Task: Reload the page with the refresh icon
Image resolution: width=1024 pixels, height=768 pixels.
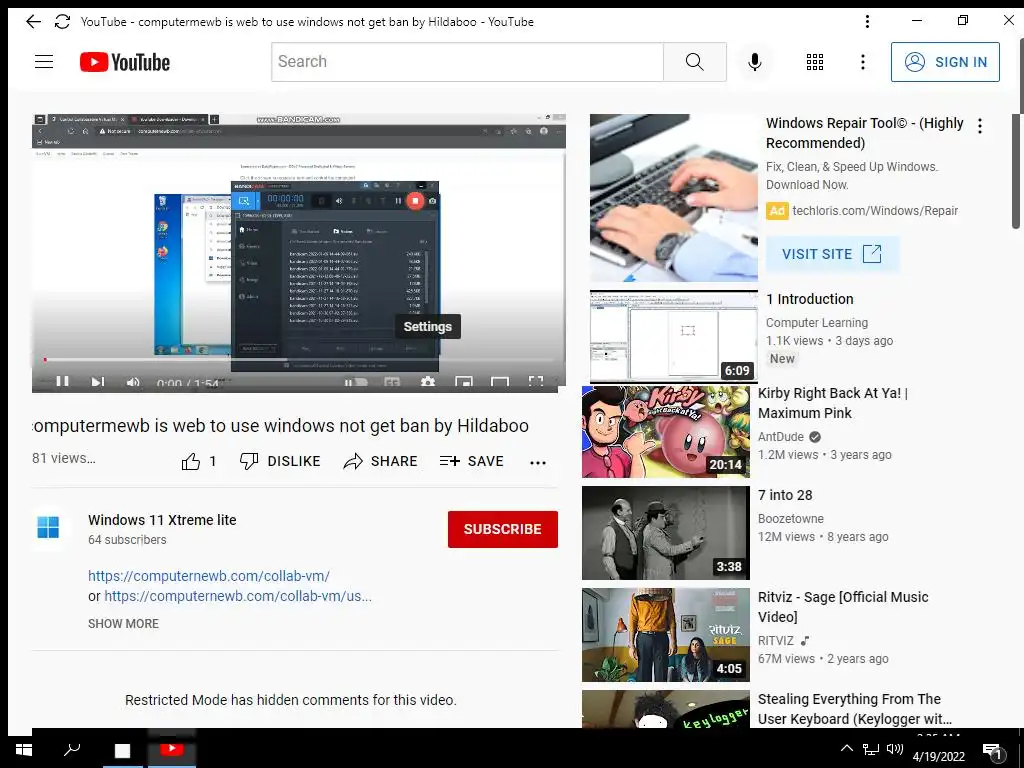Action: [x=62, y=22]
